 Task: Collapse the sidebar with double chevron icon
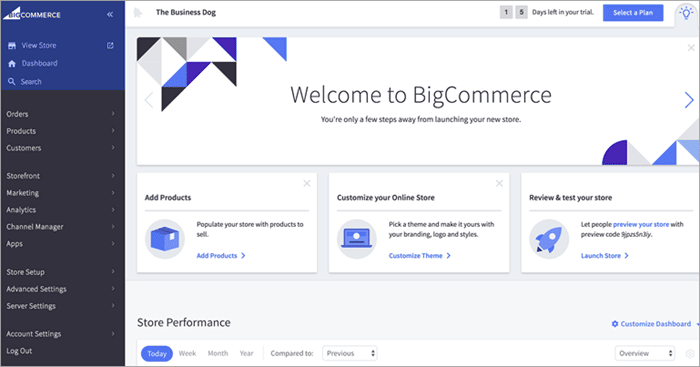[110, 14]
